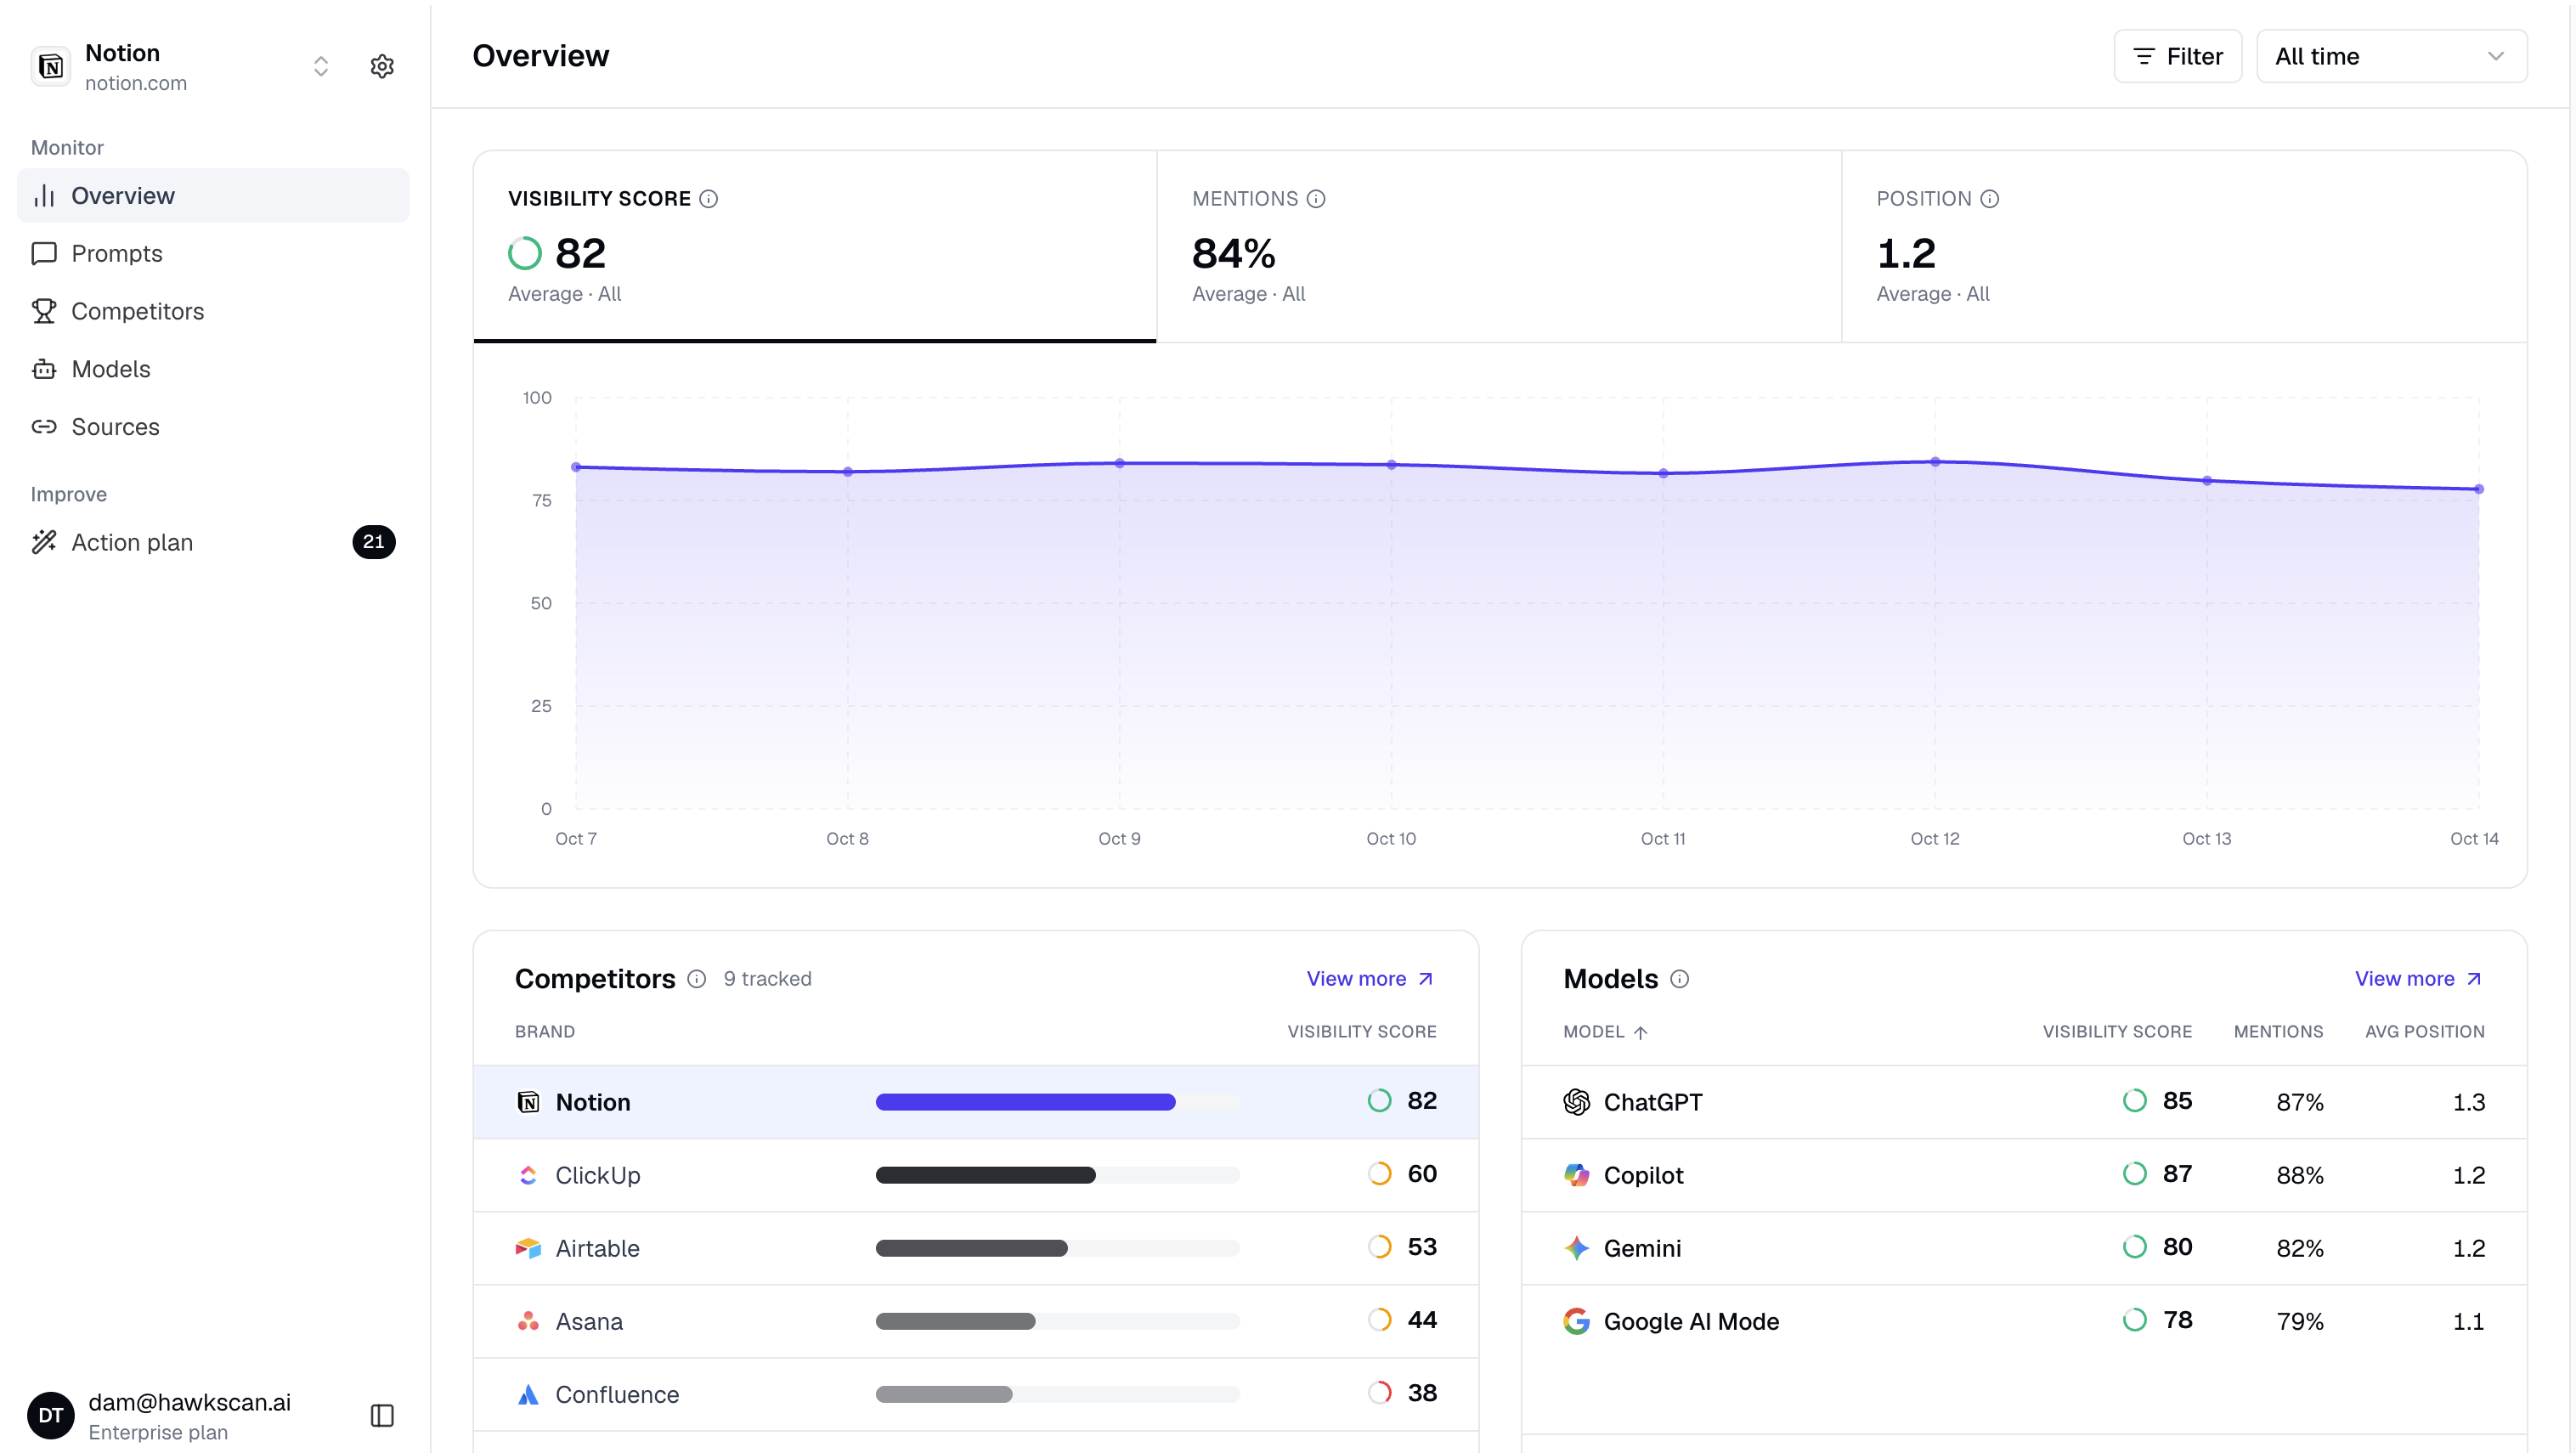The width and height of the screenshot is (2576, 1453).
Task: Open settings gear next to Notion workspace
Action: tap(382, 66)
